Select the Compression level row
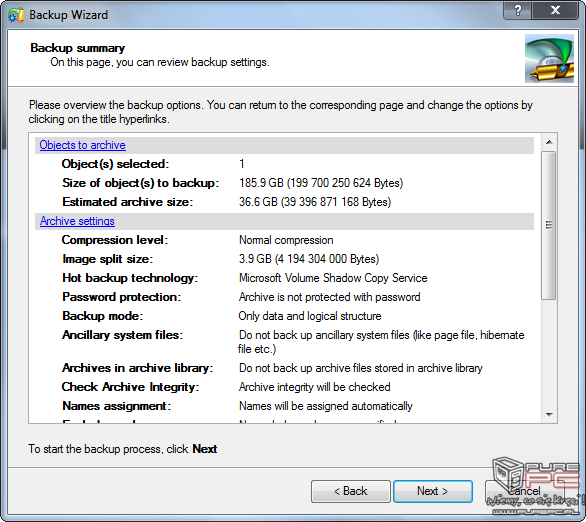586x522 pixels. tap(284, 240)
